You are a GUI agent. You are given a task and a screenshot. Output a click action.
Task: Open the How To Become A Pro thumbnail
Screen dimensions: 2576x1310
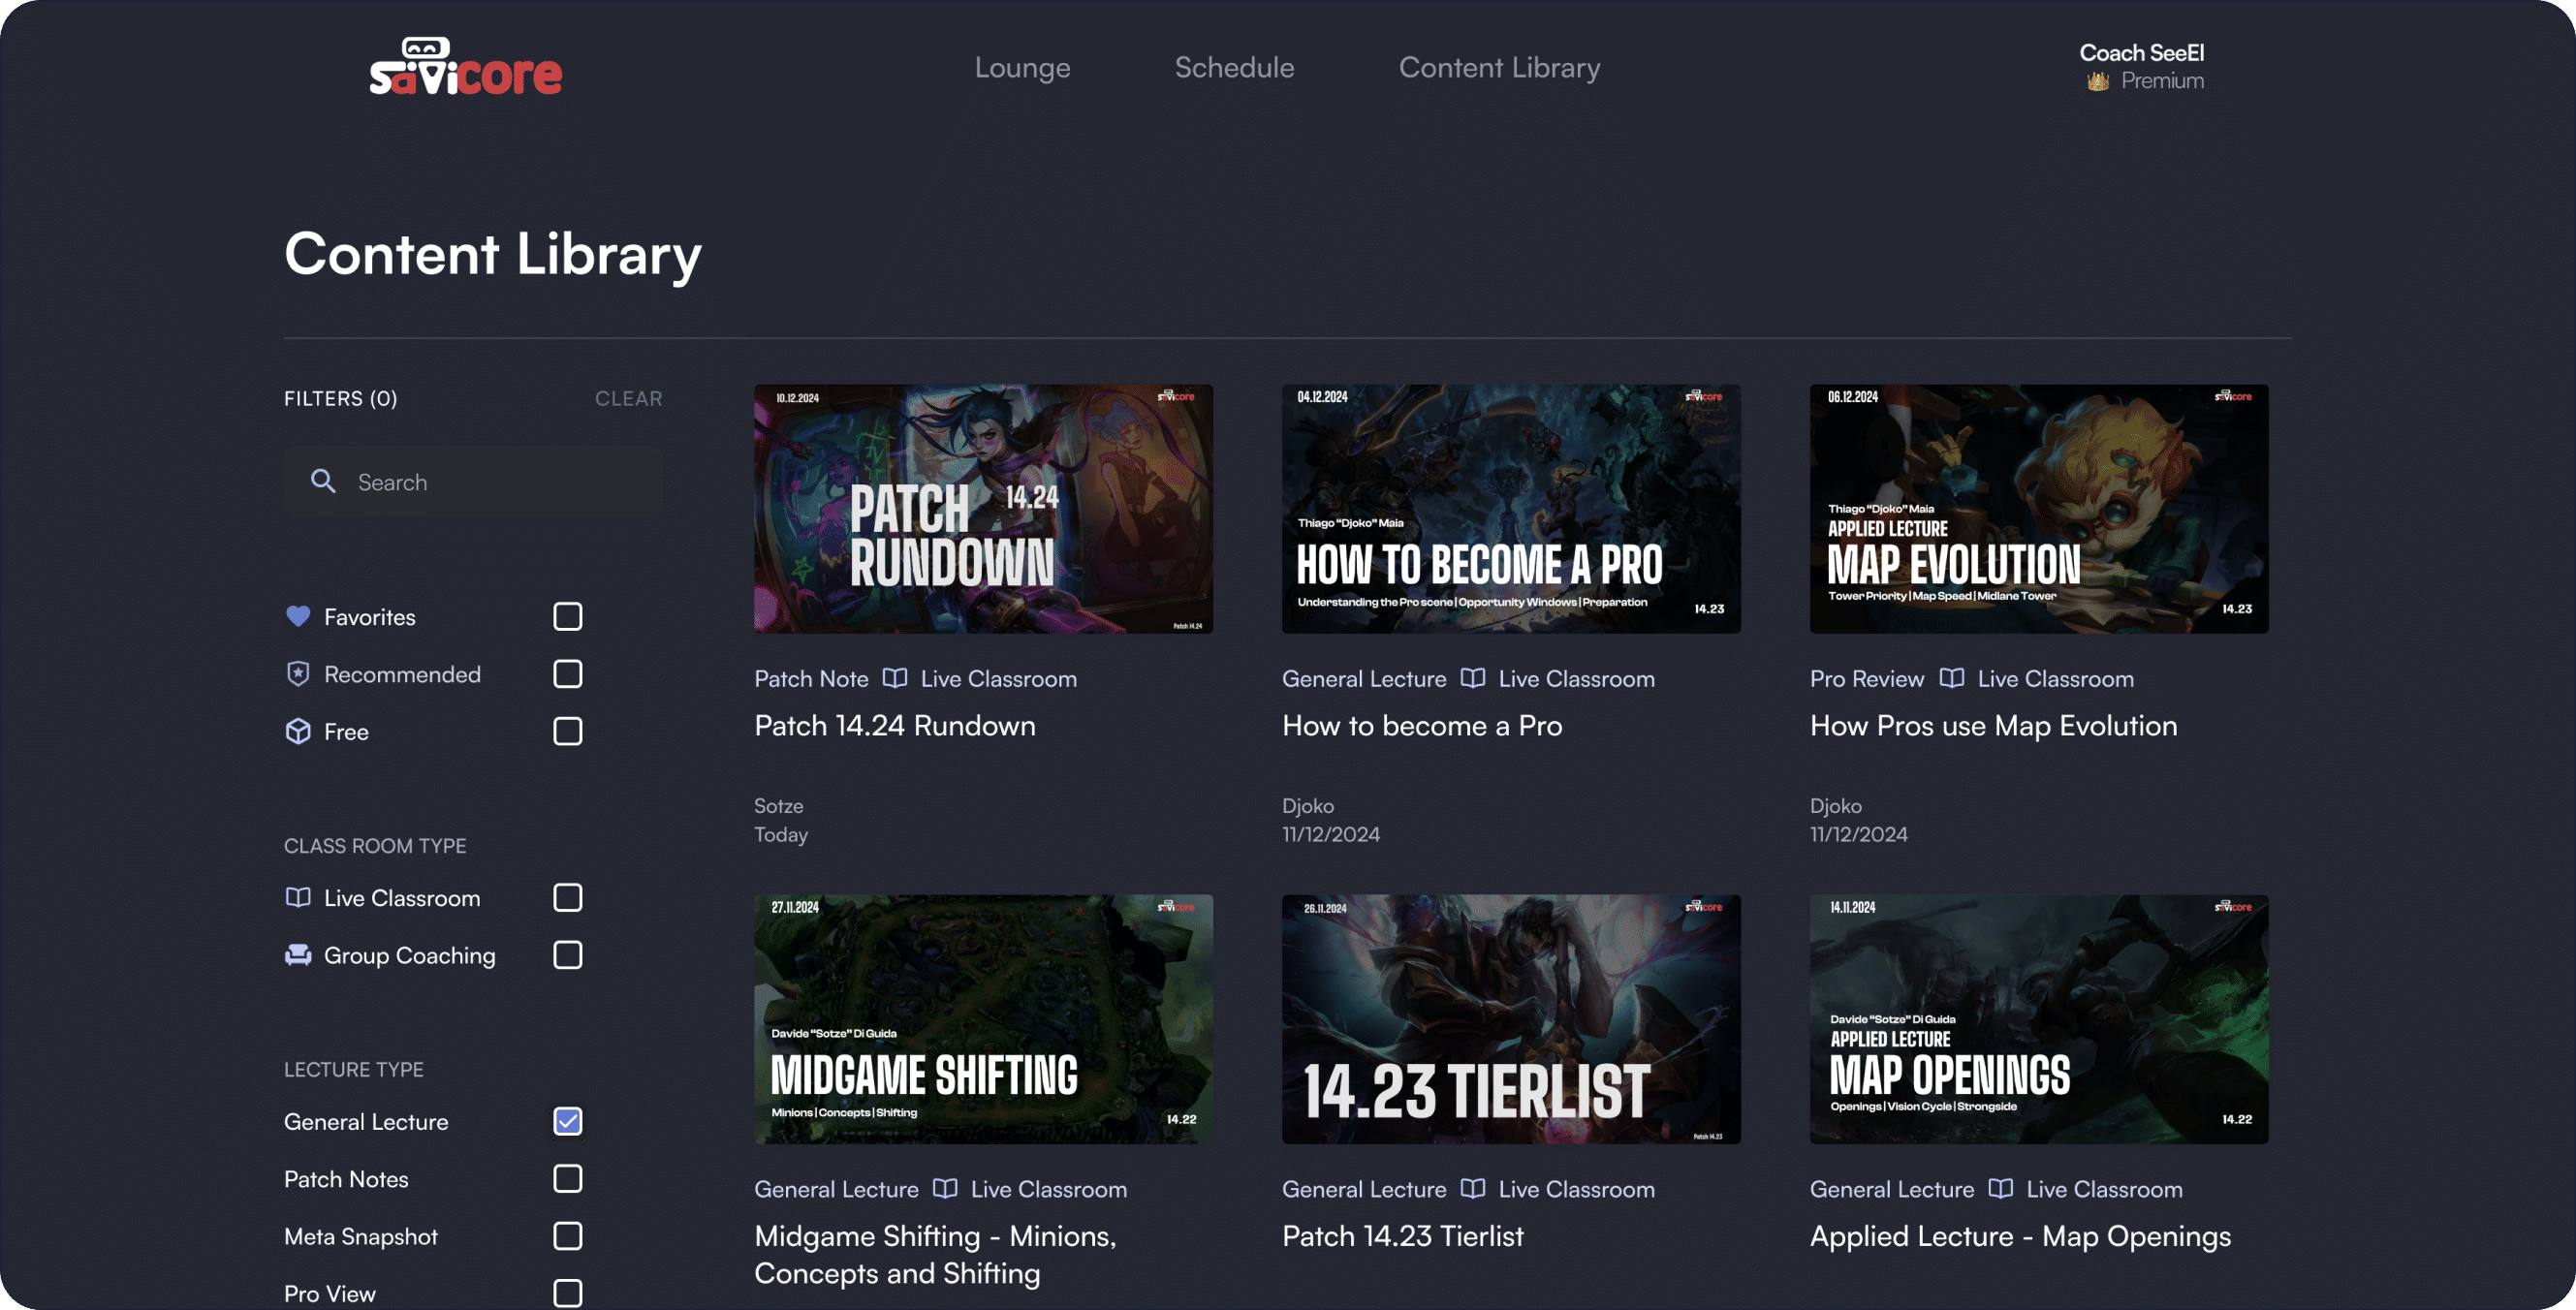(1511, 508)
